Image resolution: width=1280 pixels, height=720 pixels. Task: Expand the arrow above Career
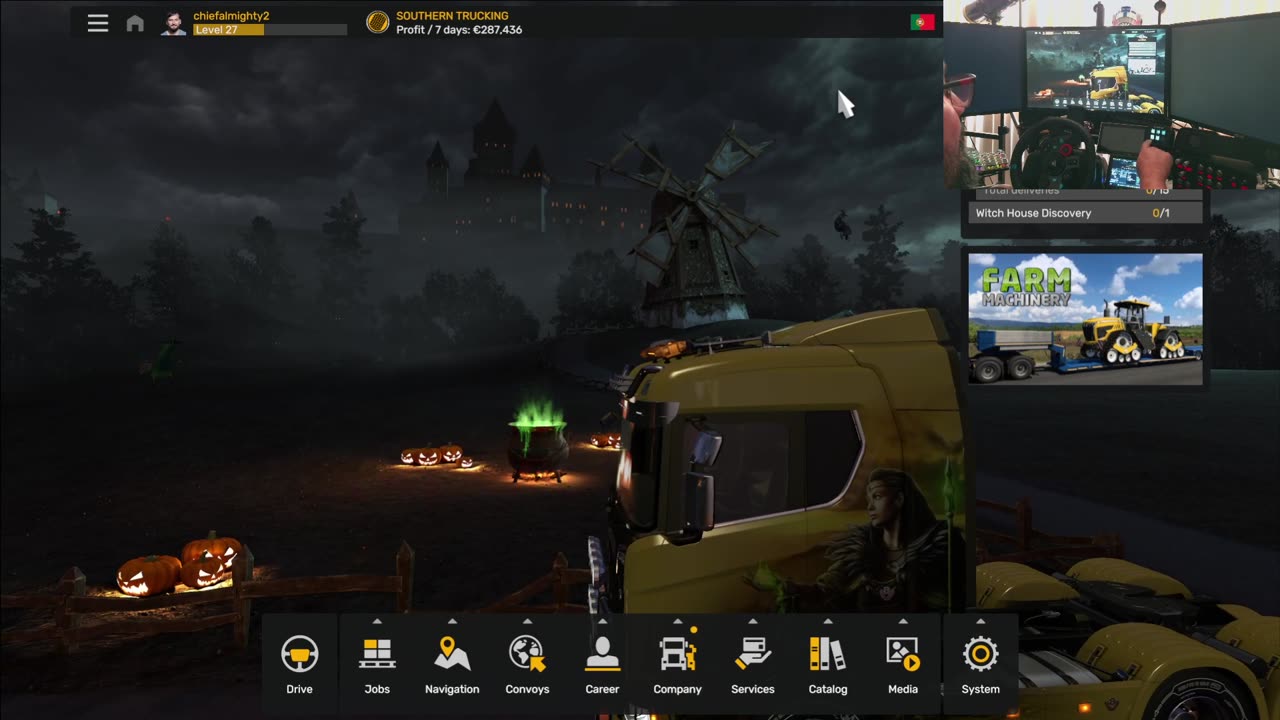[602, 622]
